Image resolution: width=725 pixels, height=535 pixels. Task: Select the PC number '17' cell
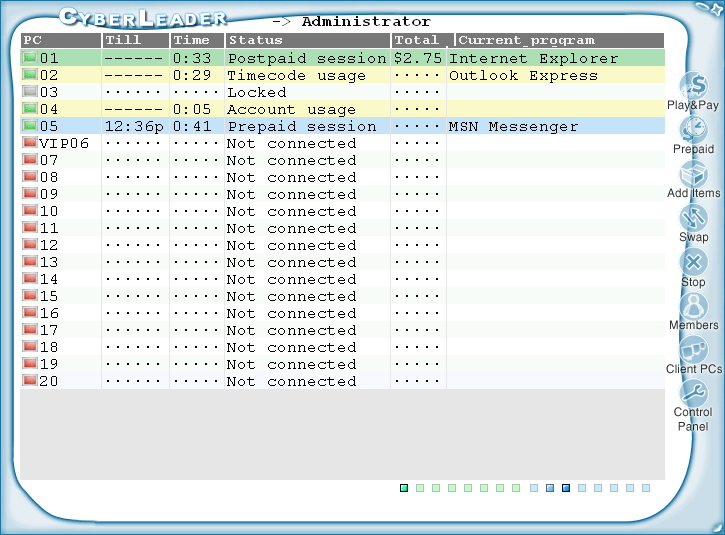point(49,330)
